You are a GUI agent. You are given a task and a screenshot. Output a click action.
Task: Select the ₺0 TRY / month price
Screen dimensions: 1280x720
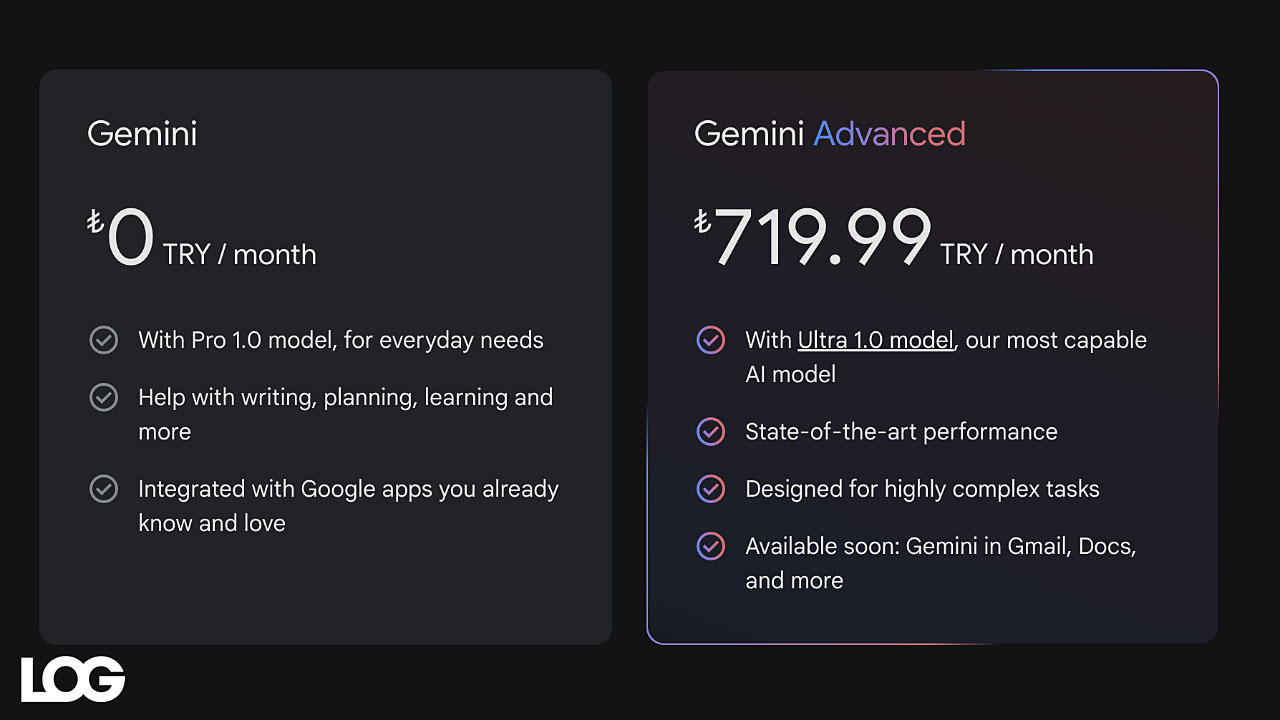point(202,238)
